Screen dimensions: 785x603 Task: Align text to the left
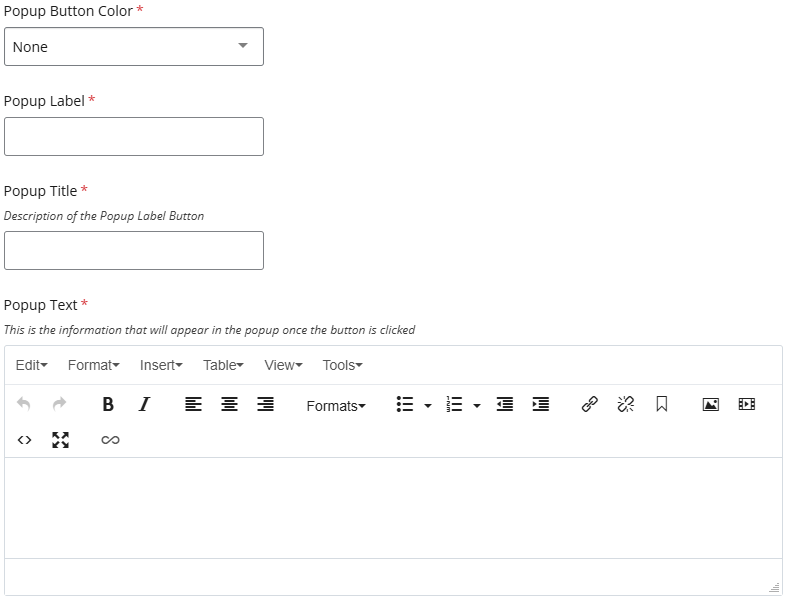tap(193, 405)
